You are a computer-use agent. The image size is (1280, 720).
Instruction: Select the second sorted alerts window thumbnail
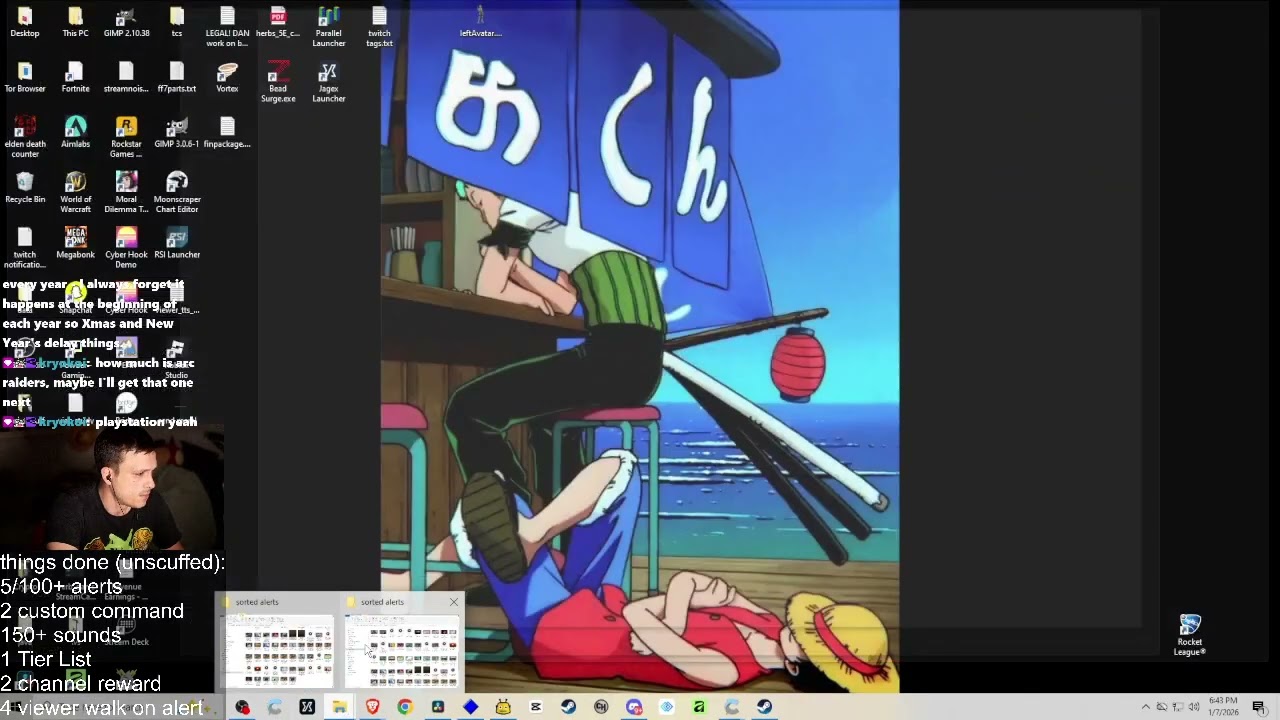pos(402,650)
